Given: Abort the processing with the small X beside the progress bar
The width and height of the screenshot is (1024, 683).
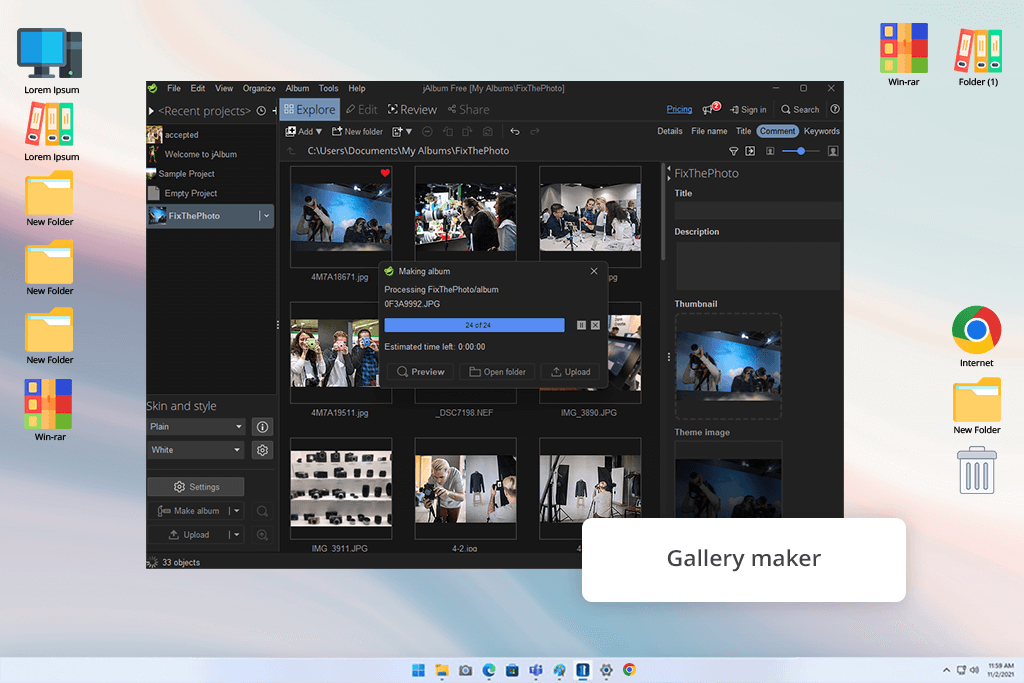Looking at the screenshot, I should (x=595, y=325).
